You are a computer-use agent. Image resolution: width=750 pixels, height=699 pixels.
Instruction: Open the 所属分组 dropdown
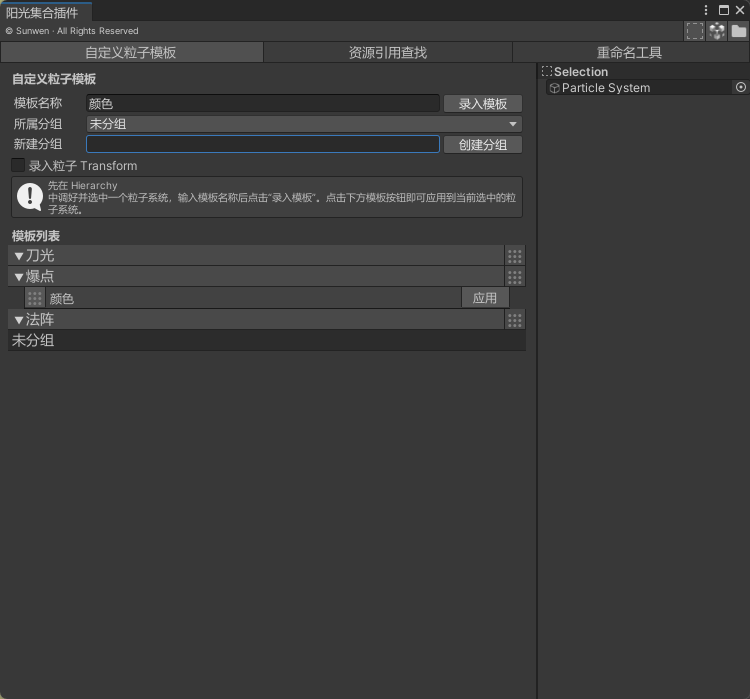click(304, 124)
